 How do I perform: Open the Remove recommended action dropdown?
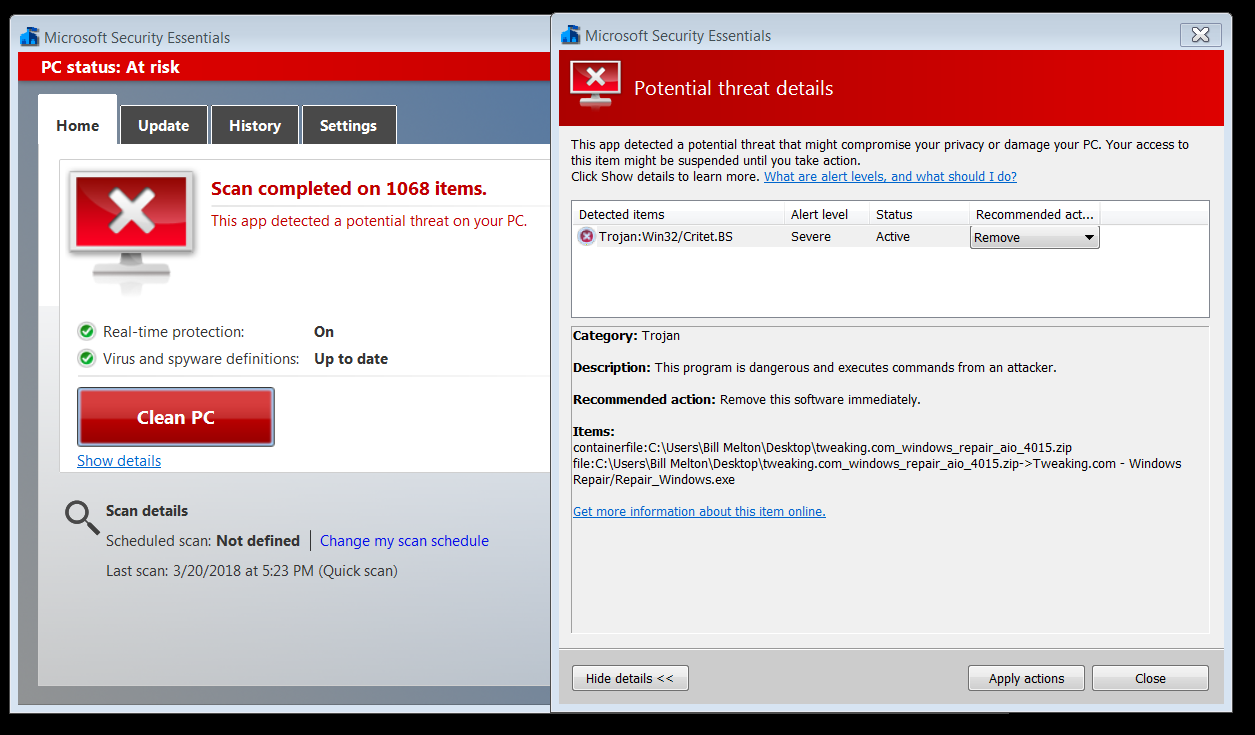1034,238
